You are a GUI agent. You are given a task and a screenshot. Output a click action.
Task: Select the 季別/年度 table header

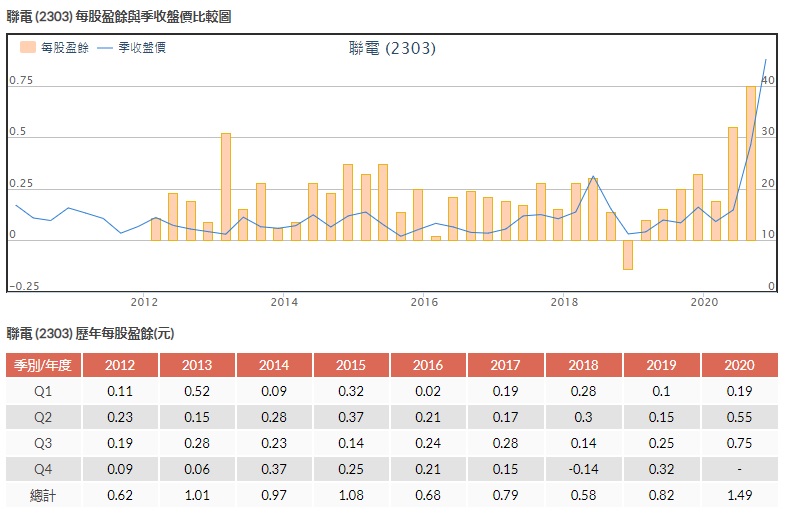(43, 365)
